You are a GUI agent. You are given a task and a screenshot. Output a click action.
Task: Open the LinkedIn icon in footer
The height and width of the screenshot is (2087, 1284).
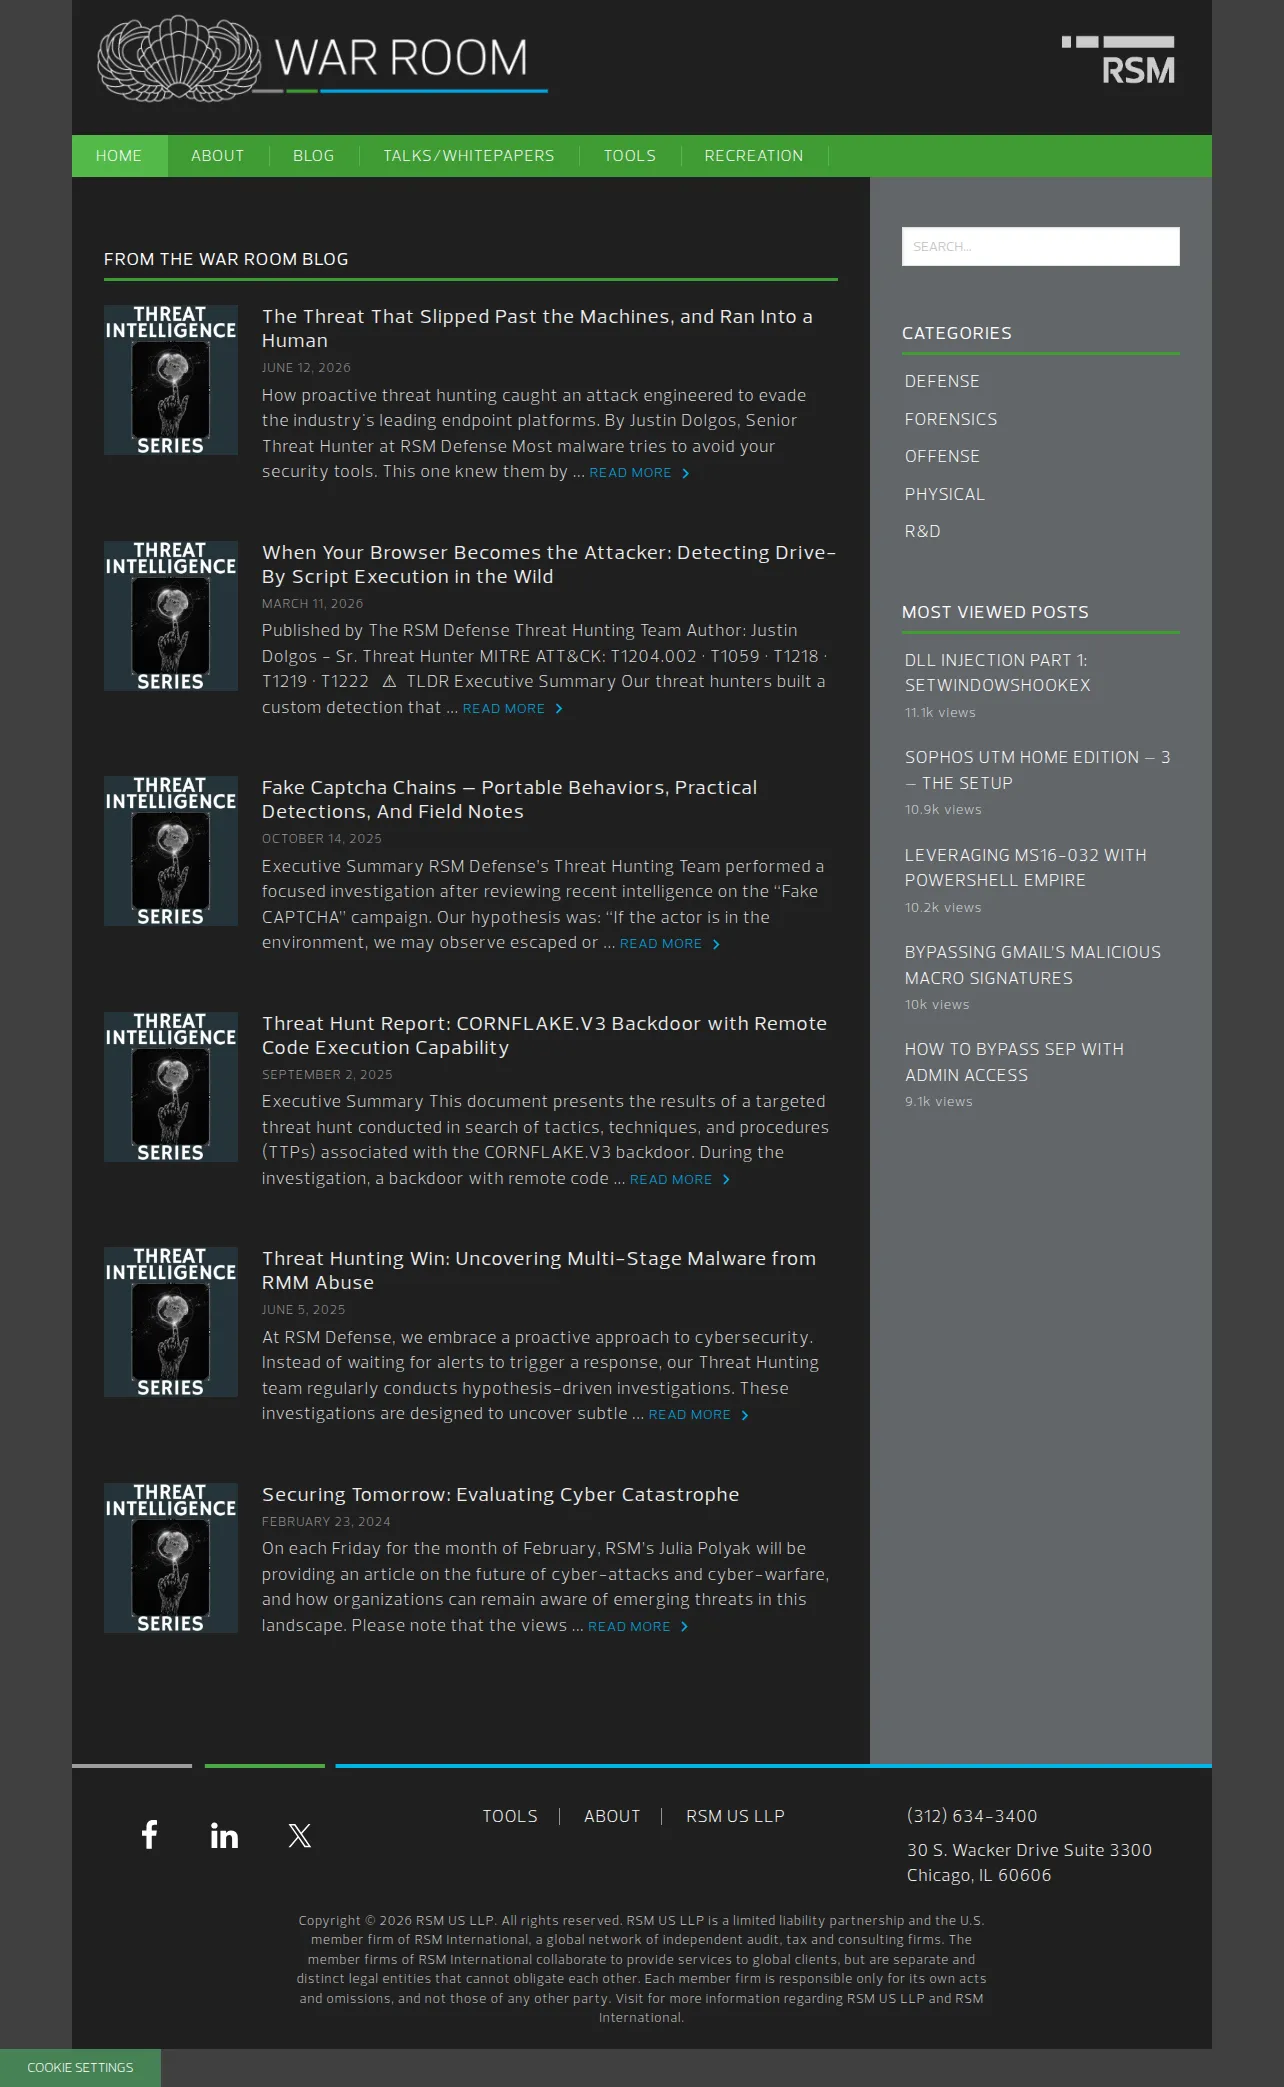click(x=224, y=1835)
